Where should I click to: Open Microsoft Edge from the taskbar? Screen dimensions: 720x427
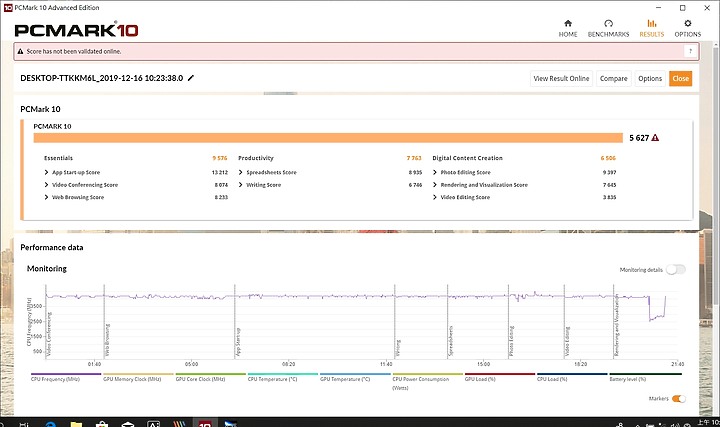point(51,423)
